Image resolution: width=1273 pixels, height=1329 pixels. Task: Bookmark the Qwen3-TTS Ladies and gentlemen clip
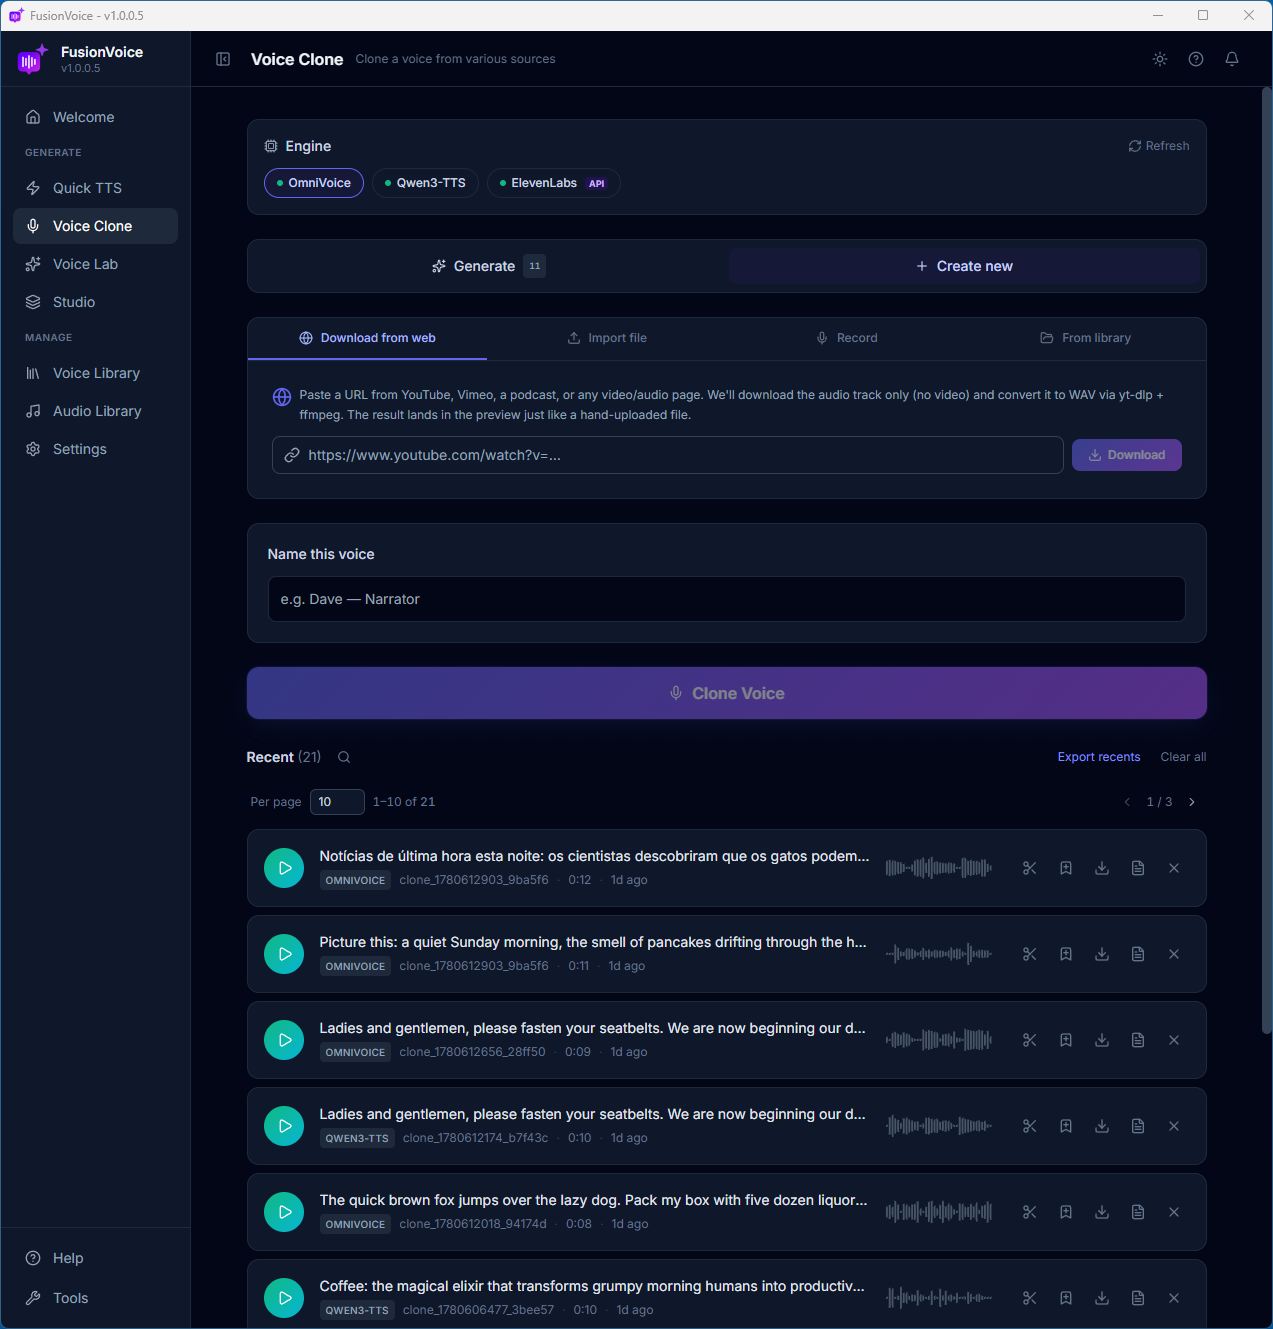pos(1066,1126)
